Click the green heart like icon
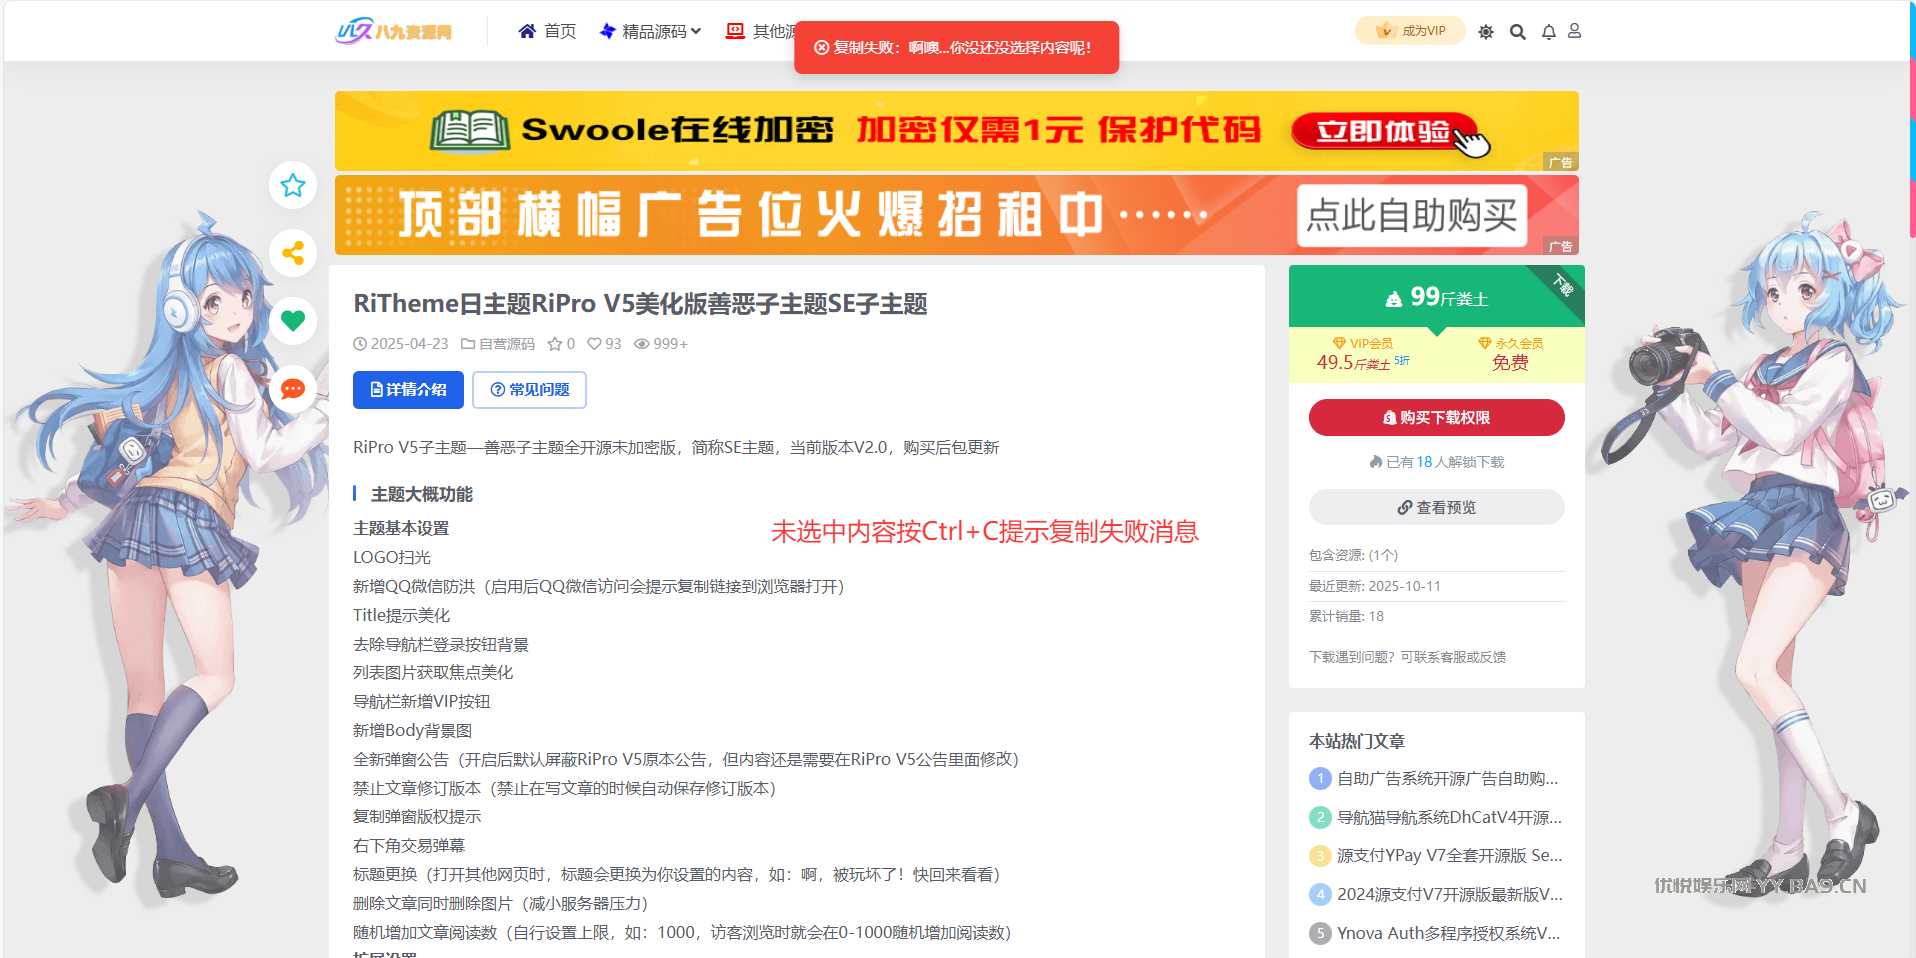Viewport: 1916px width, 958px height. (x=292, y=321)
